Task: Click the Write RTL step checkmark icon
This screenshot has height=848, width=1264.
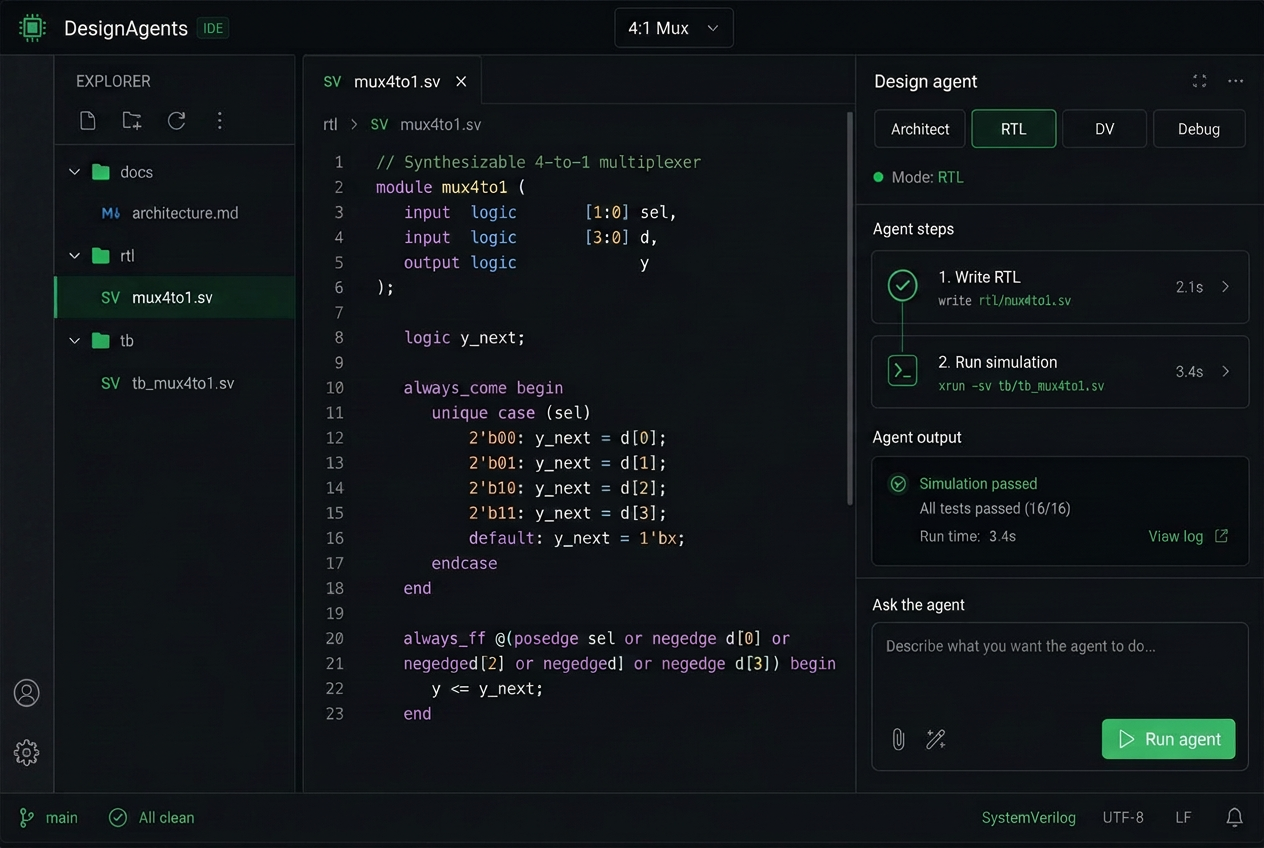Action: 903,286
